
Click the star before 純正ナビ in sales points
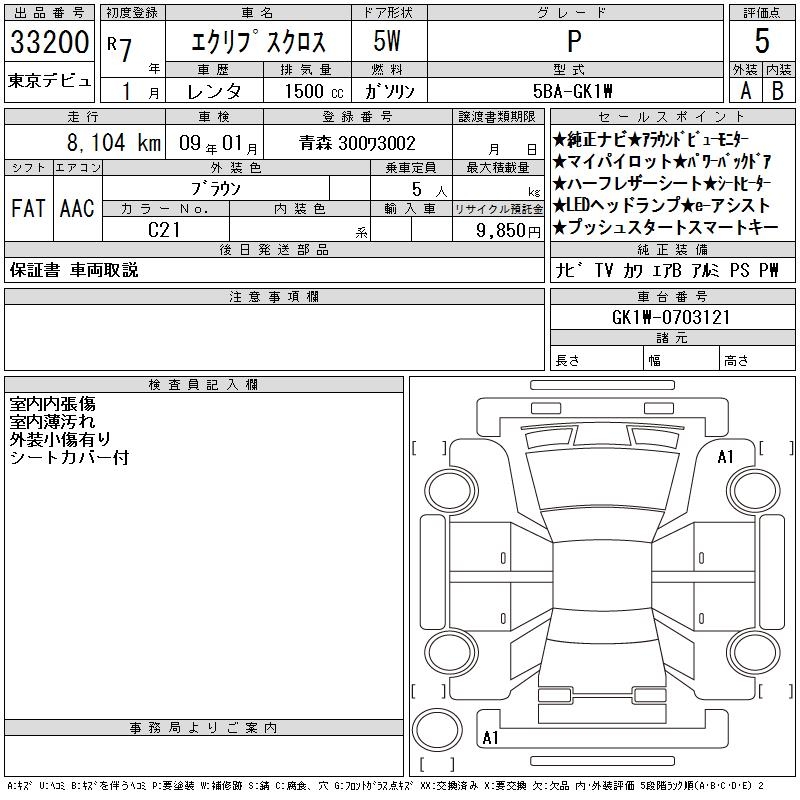coord(561,140)
